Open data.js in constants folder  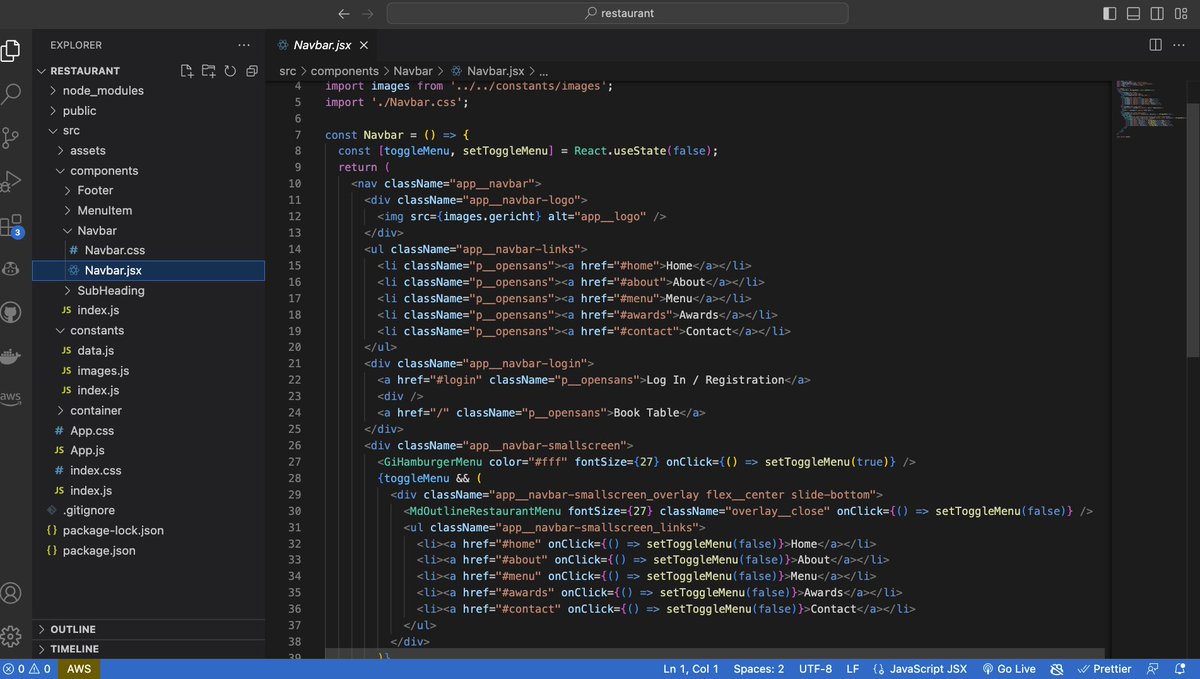pos(148,351)
